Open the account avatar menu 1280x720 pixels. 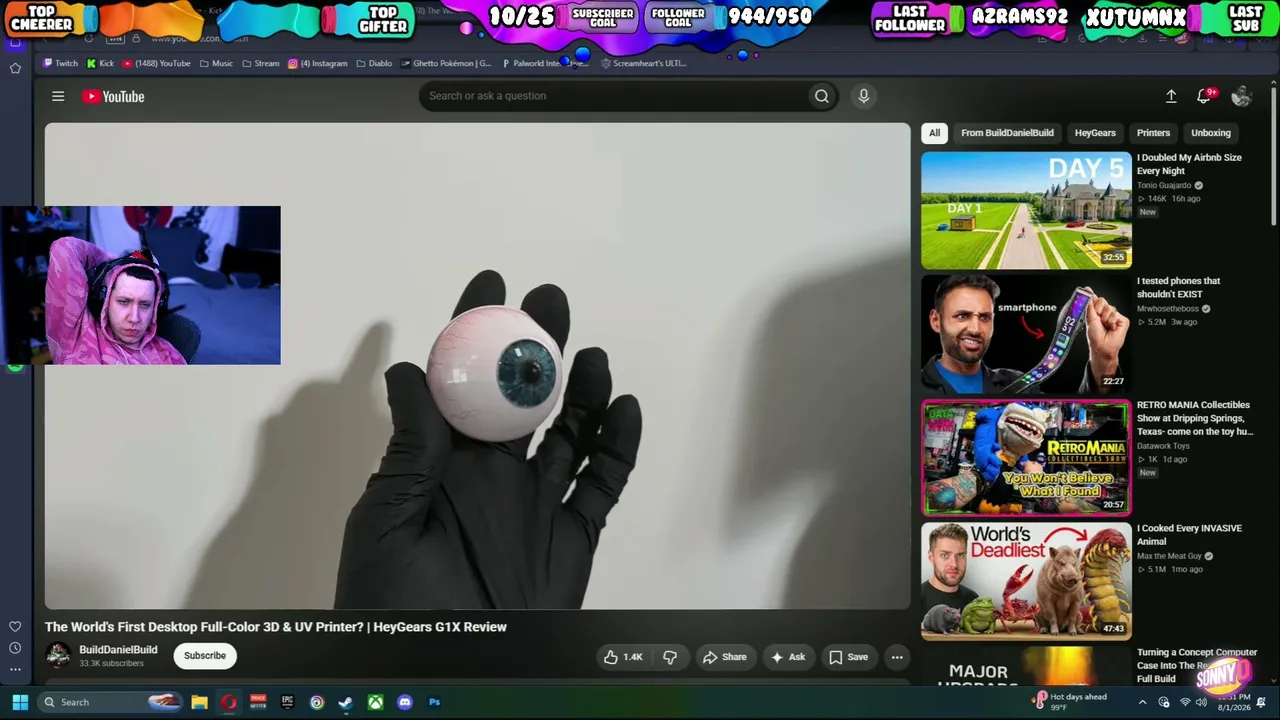point(1241,96)
